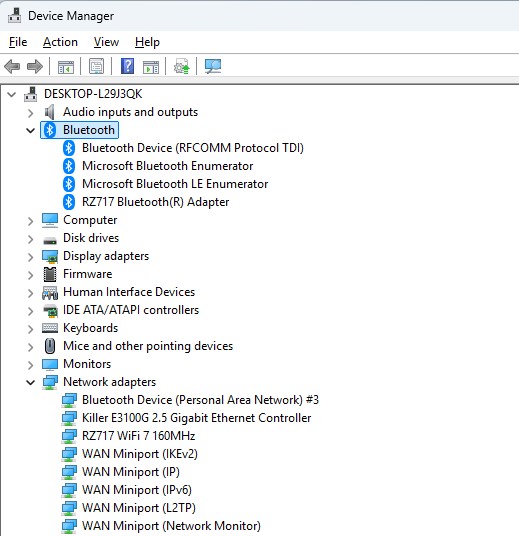
Task: Click the DESKTOP-L29J3QK computer icon
Action: point(30,94)
